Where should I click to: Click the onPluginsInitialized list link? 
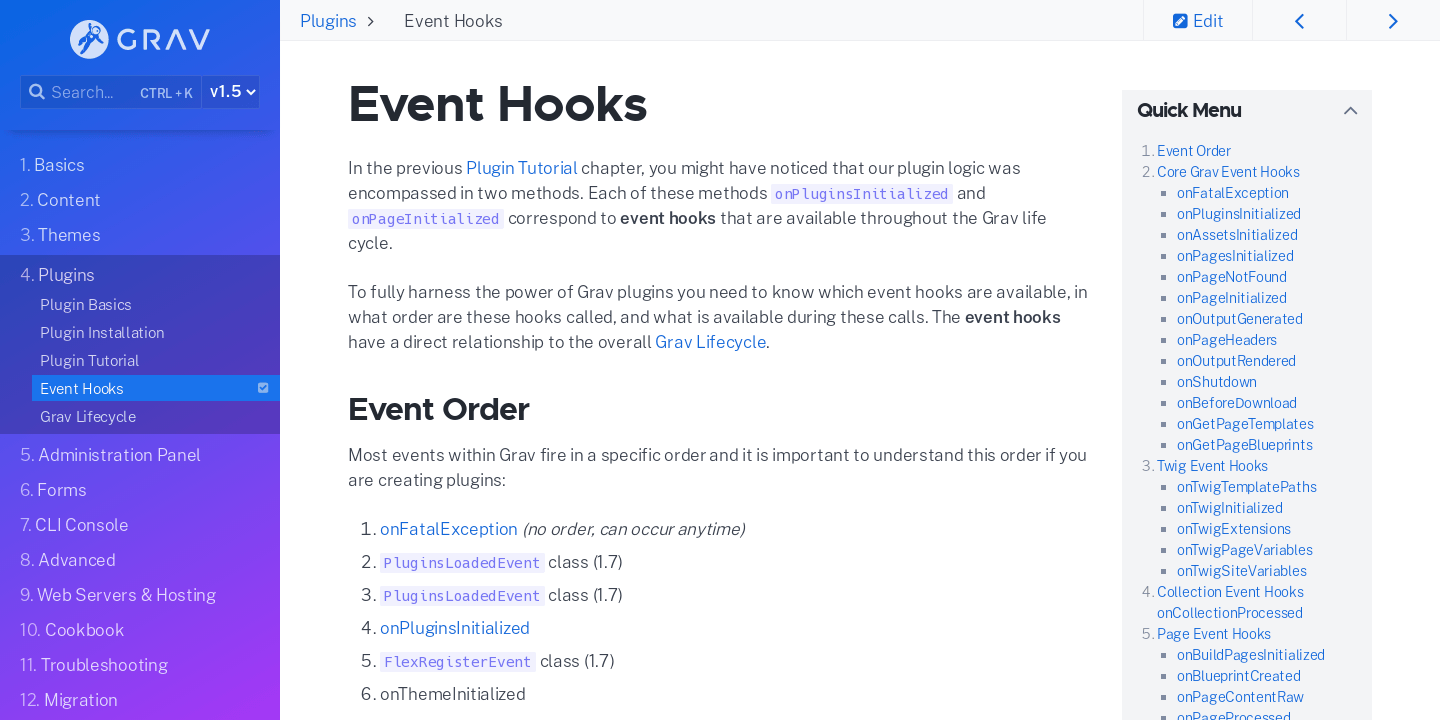pyautogui.click(x=454, y=628)
